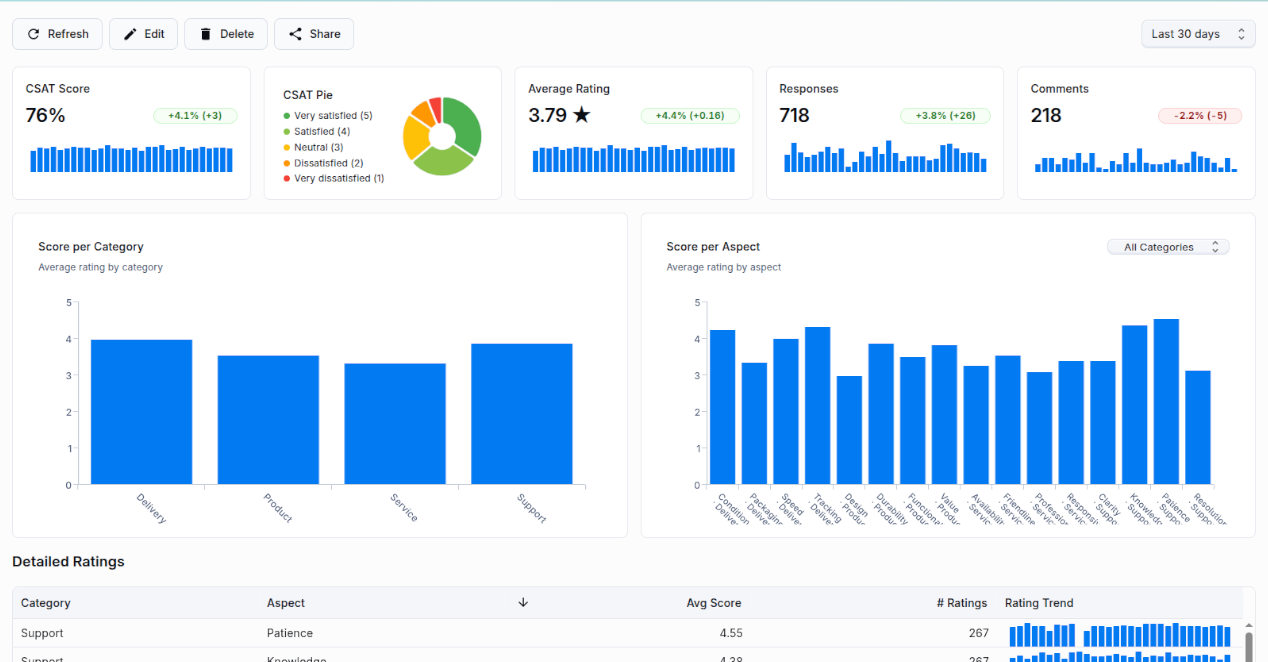Click the Share network icon
This screenshot has width=1268, height=662.
(295, 34)
